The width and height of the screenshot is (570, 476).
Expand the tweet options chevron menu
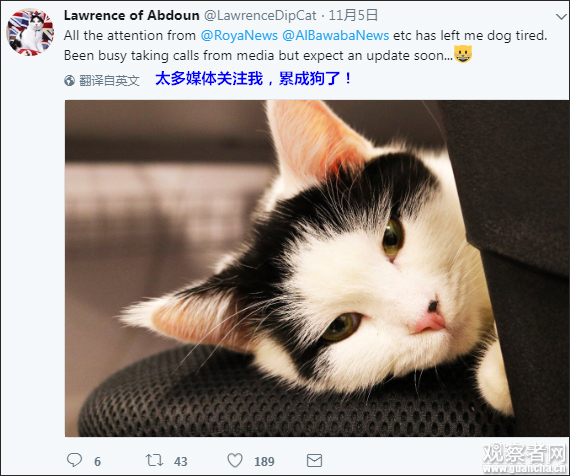(562, 16)
